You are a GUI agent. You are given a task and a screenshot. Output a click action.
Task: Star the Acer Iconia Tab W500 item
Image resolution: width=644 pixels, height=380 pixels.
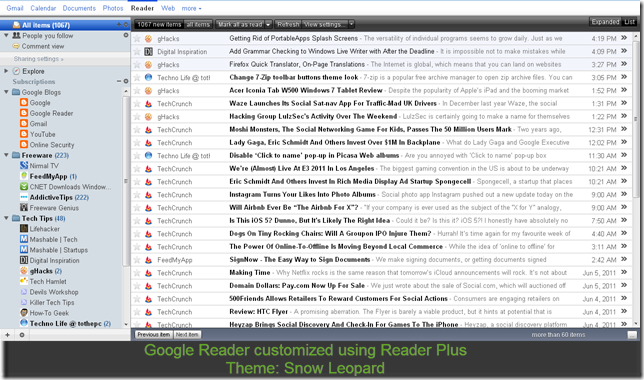click(137, 91)
